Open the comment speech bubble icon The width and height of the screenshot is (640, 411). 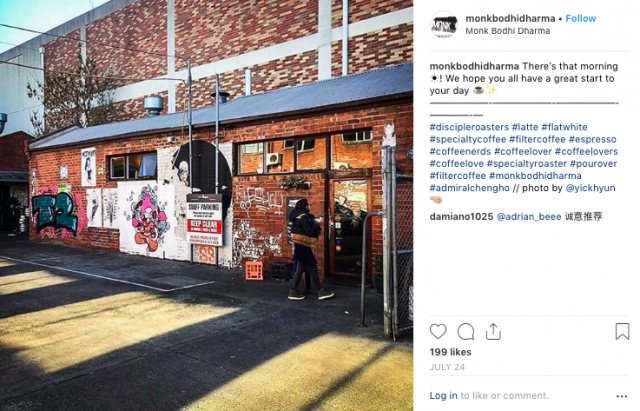coord(466,331)
